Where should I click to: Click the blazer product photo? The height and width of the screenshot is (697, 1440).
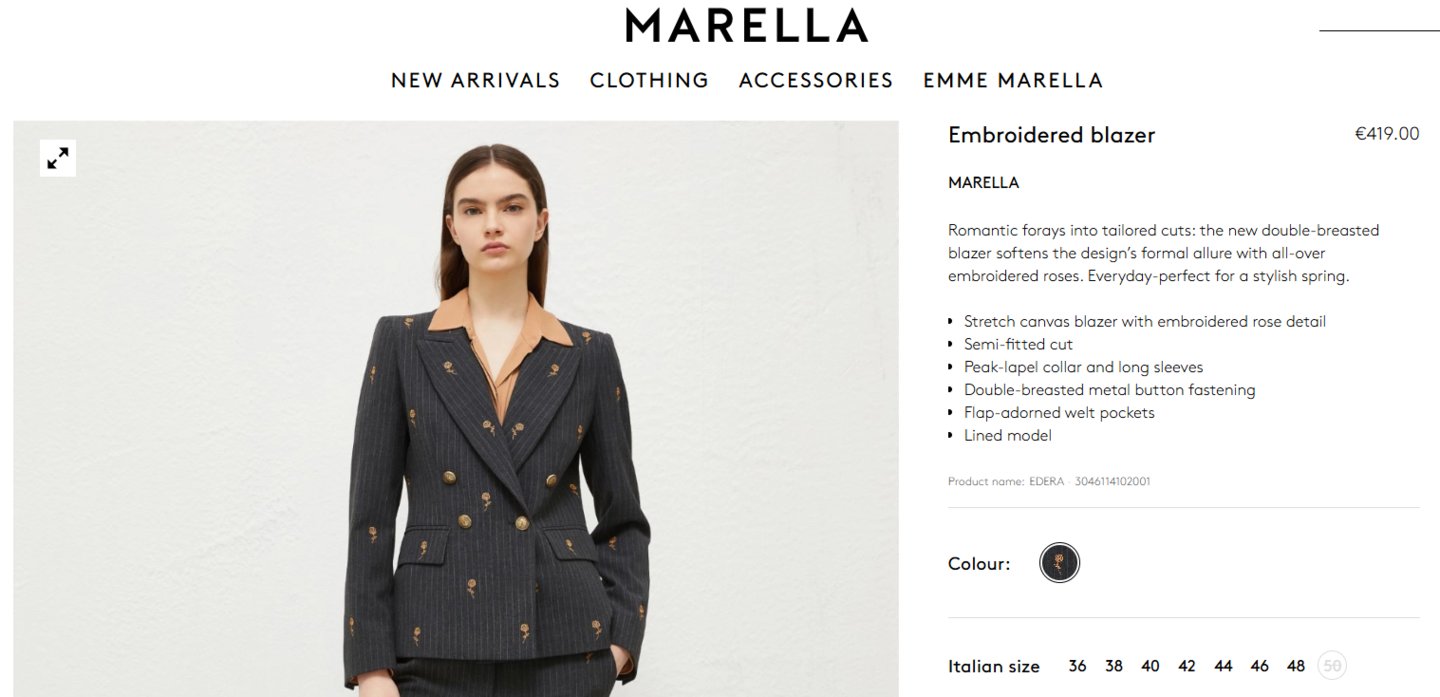(456, 409)
